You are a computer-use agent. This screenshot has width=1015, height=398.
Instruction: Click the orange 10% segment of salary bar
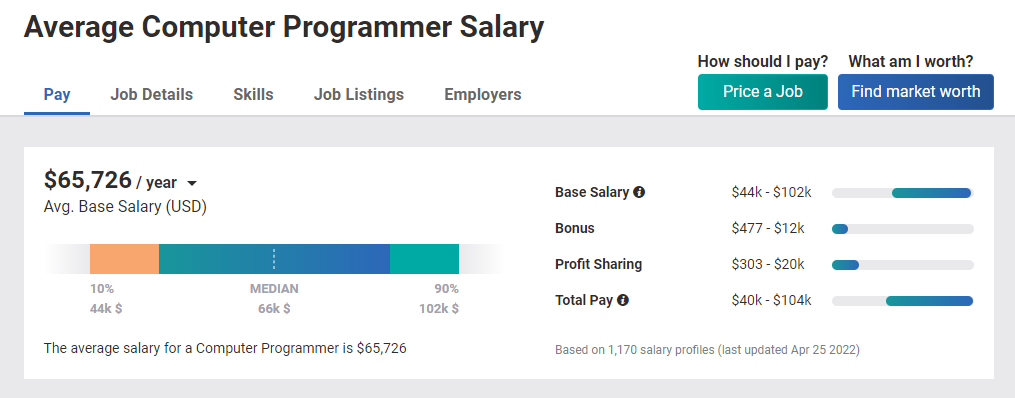coord(124,259)
